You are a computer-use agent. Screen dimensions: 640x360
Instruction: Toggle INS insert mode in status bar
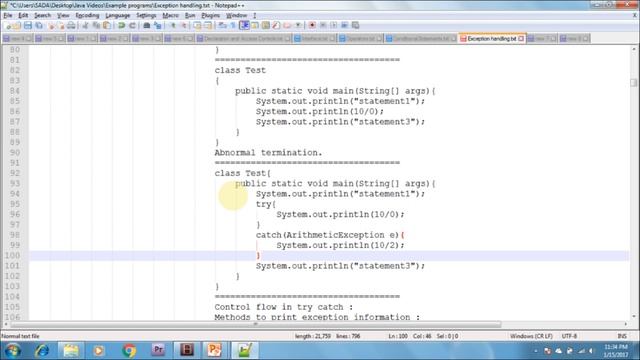click(x=622, y=336)
